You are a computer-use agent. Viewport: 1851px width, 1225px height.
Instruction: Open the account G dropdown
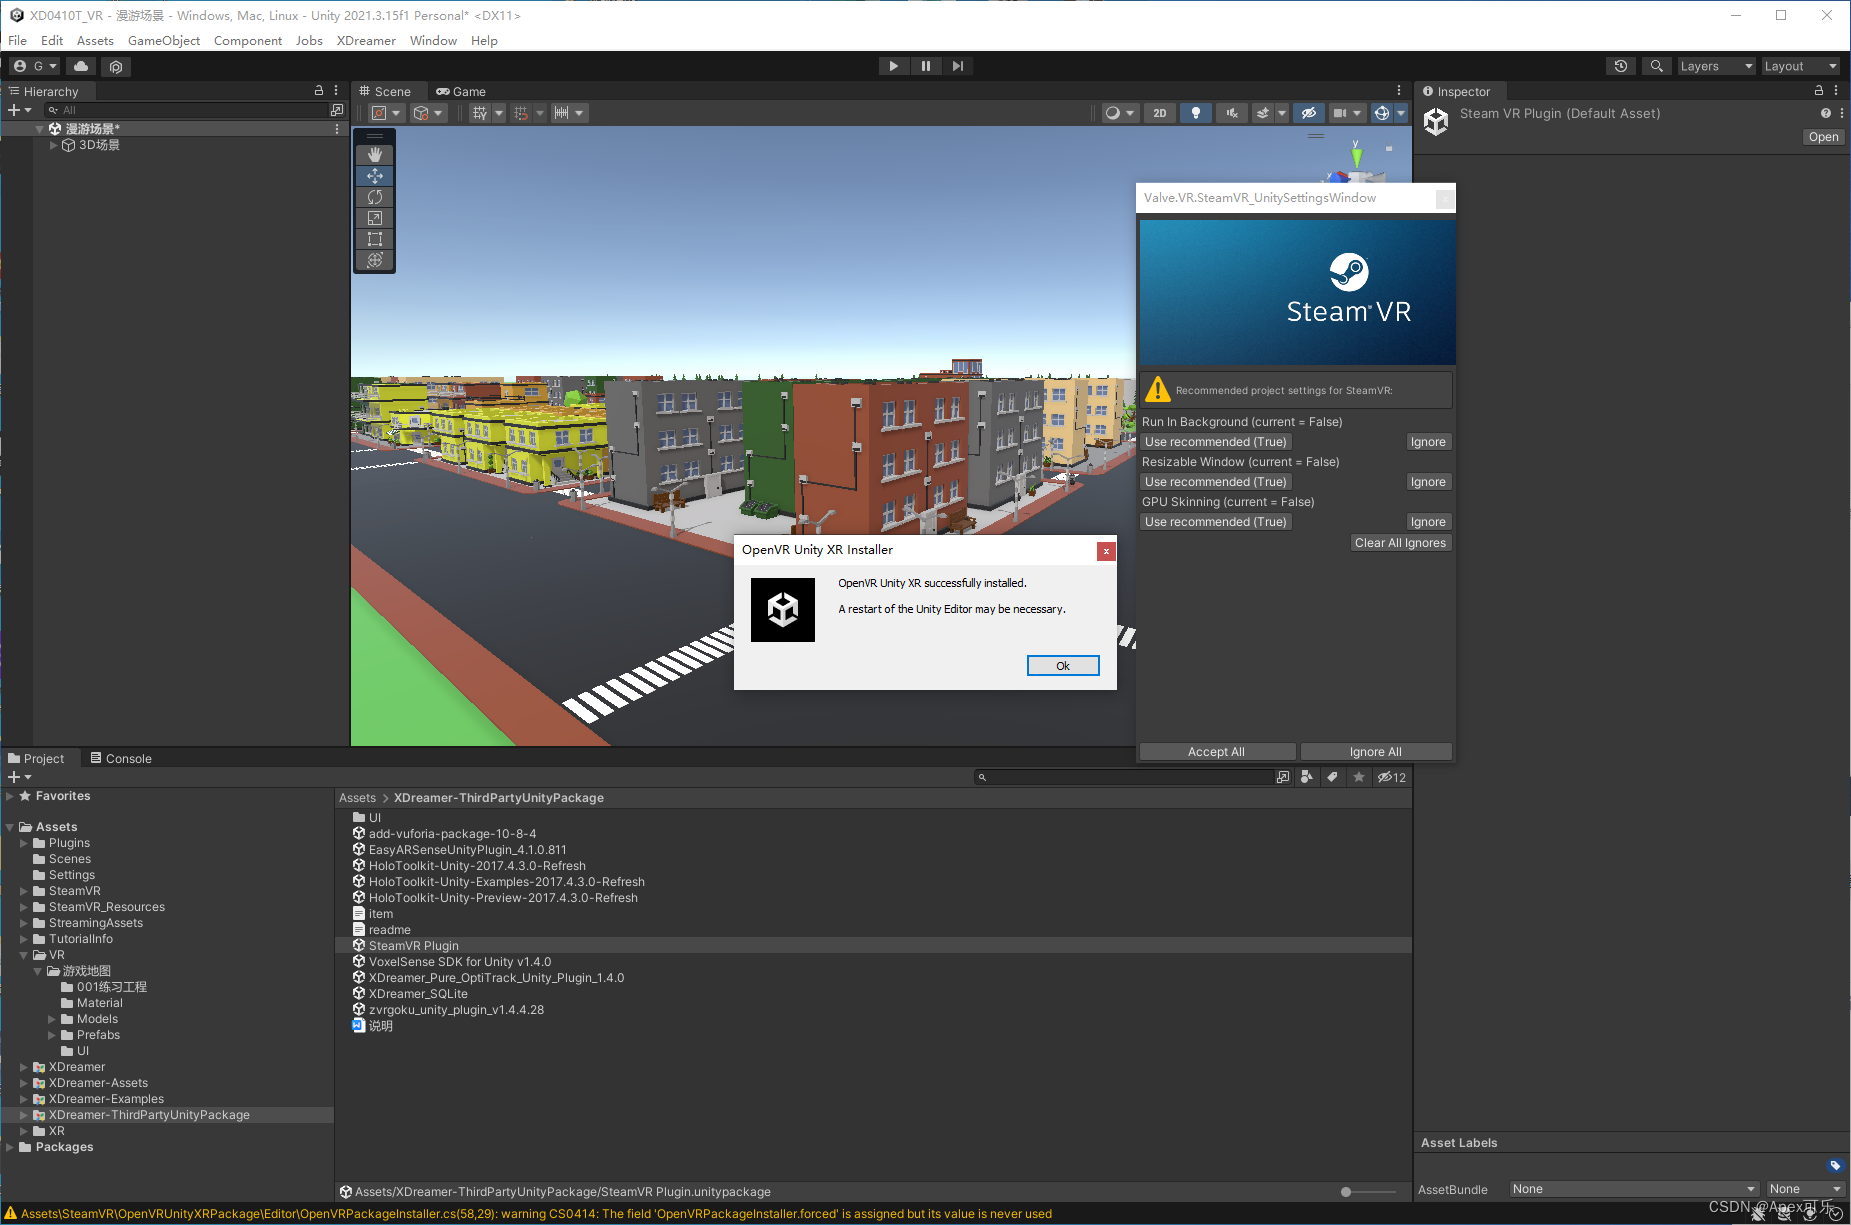tap(35, 66)
